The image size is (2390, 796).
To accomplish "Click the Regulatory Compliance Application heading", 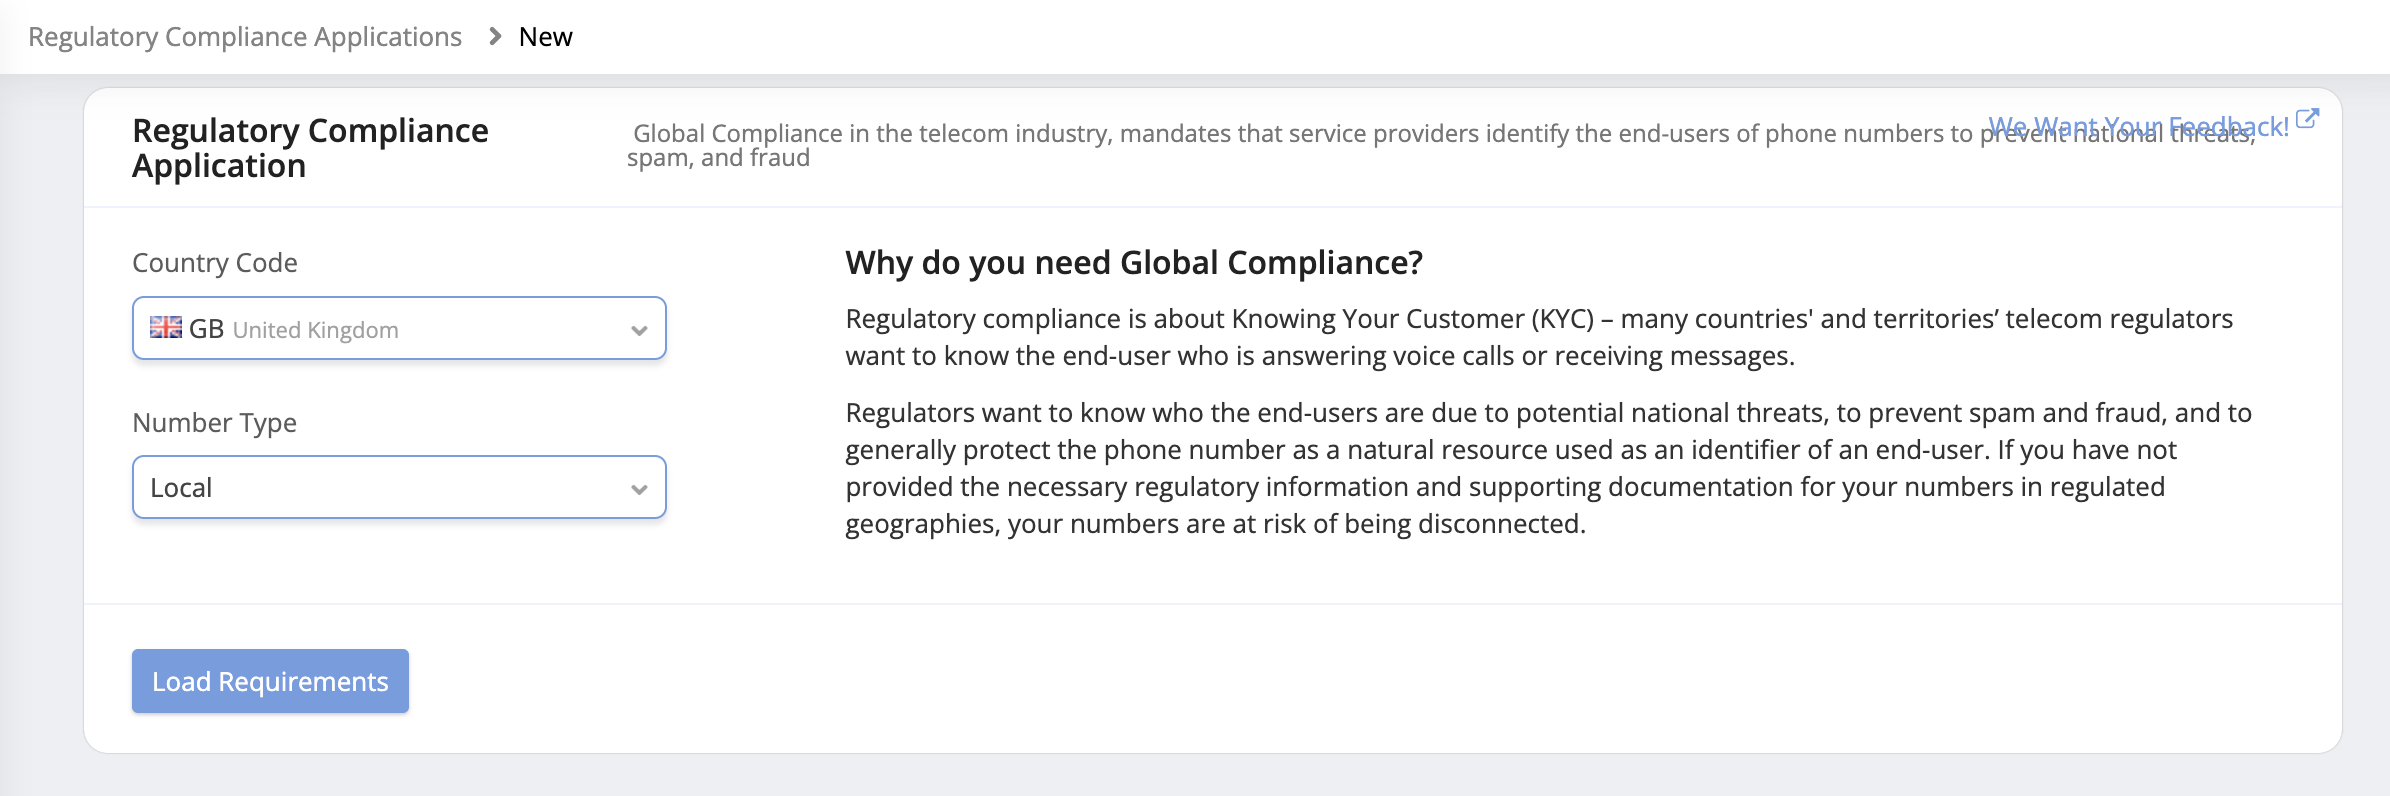I will coord(310,148).
